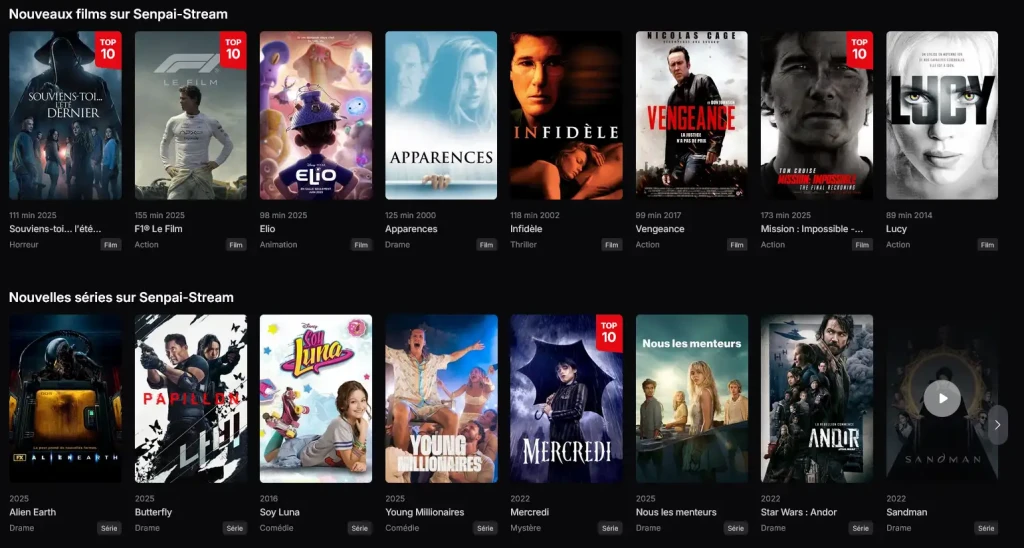Click the Butterfly series title
This screenshot has height=548, width=1024.
(153, 512)
